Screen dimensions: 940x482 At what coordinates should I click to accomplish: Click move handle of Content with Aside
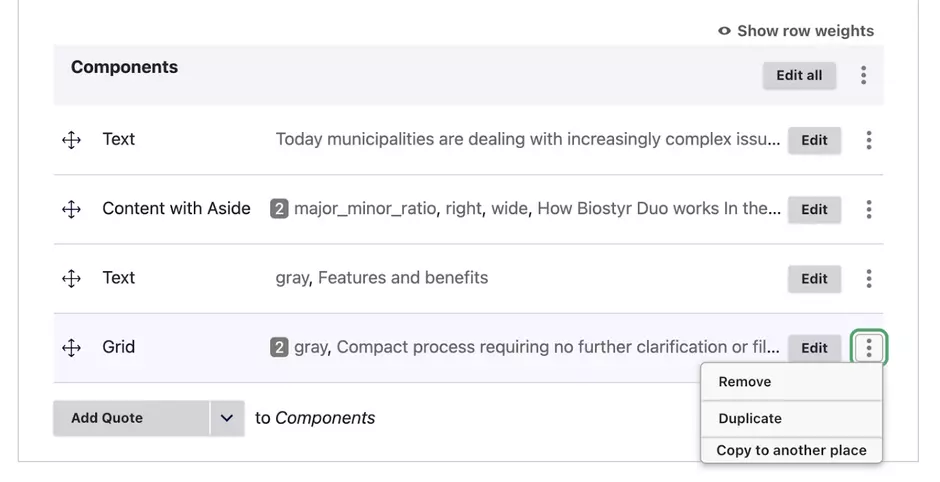tap(71, 209)
